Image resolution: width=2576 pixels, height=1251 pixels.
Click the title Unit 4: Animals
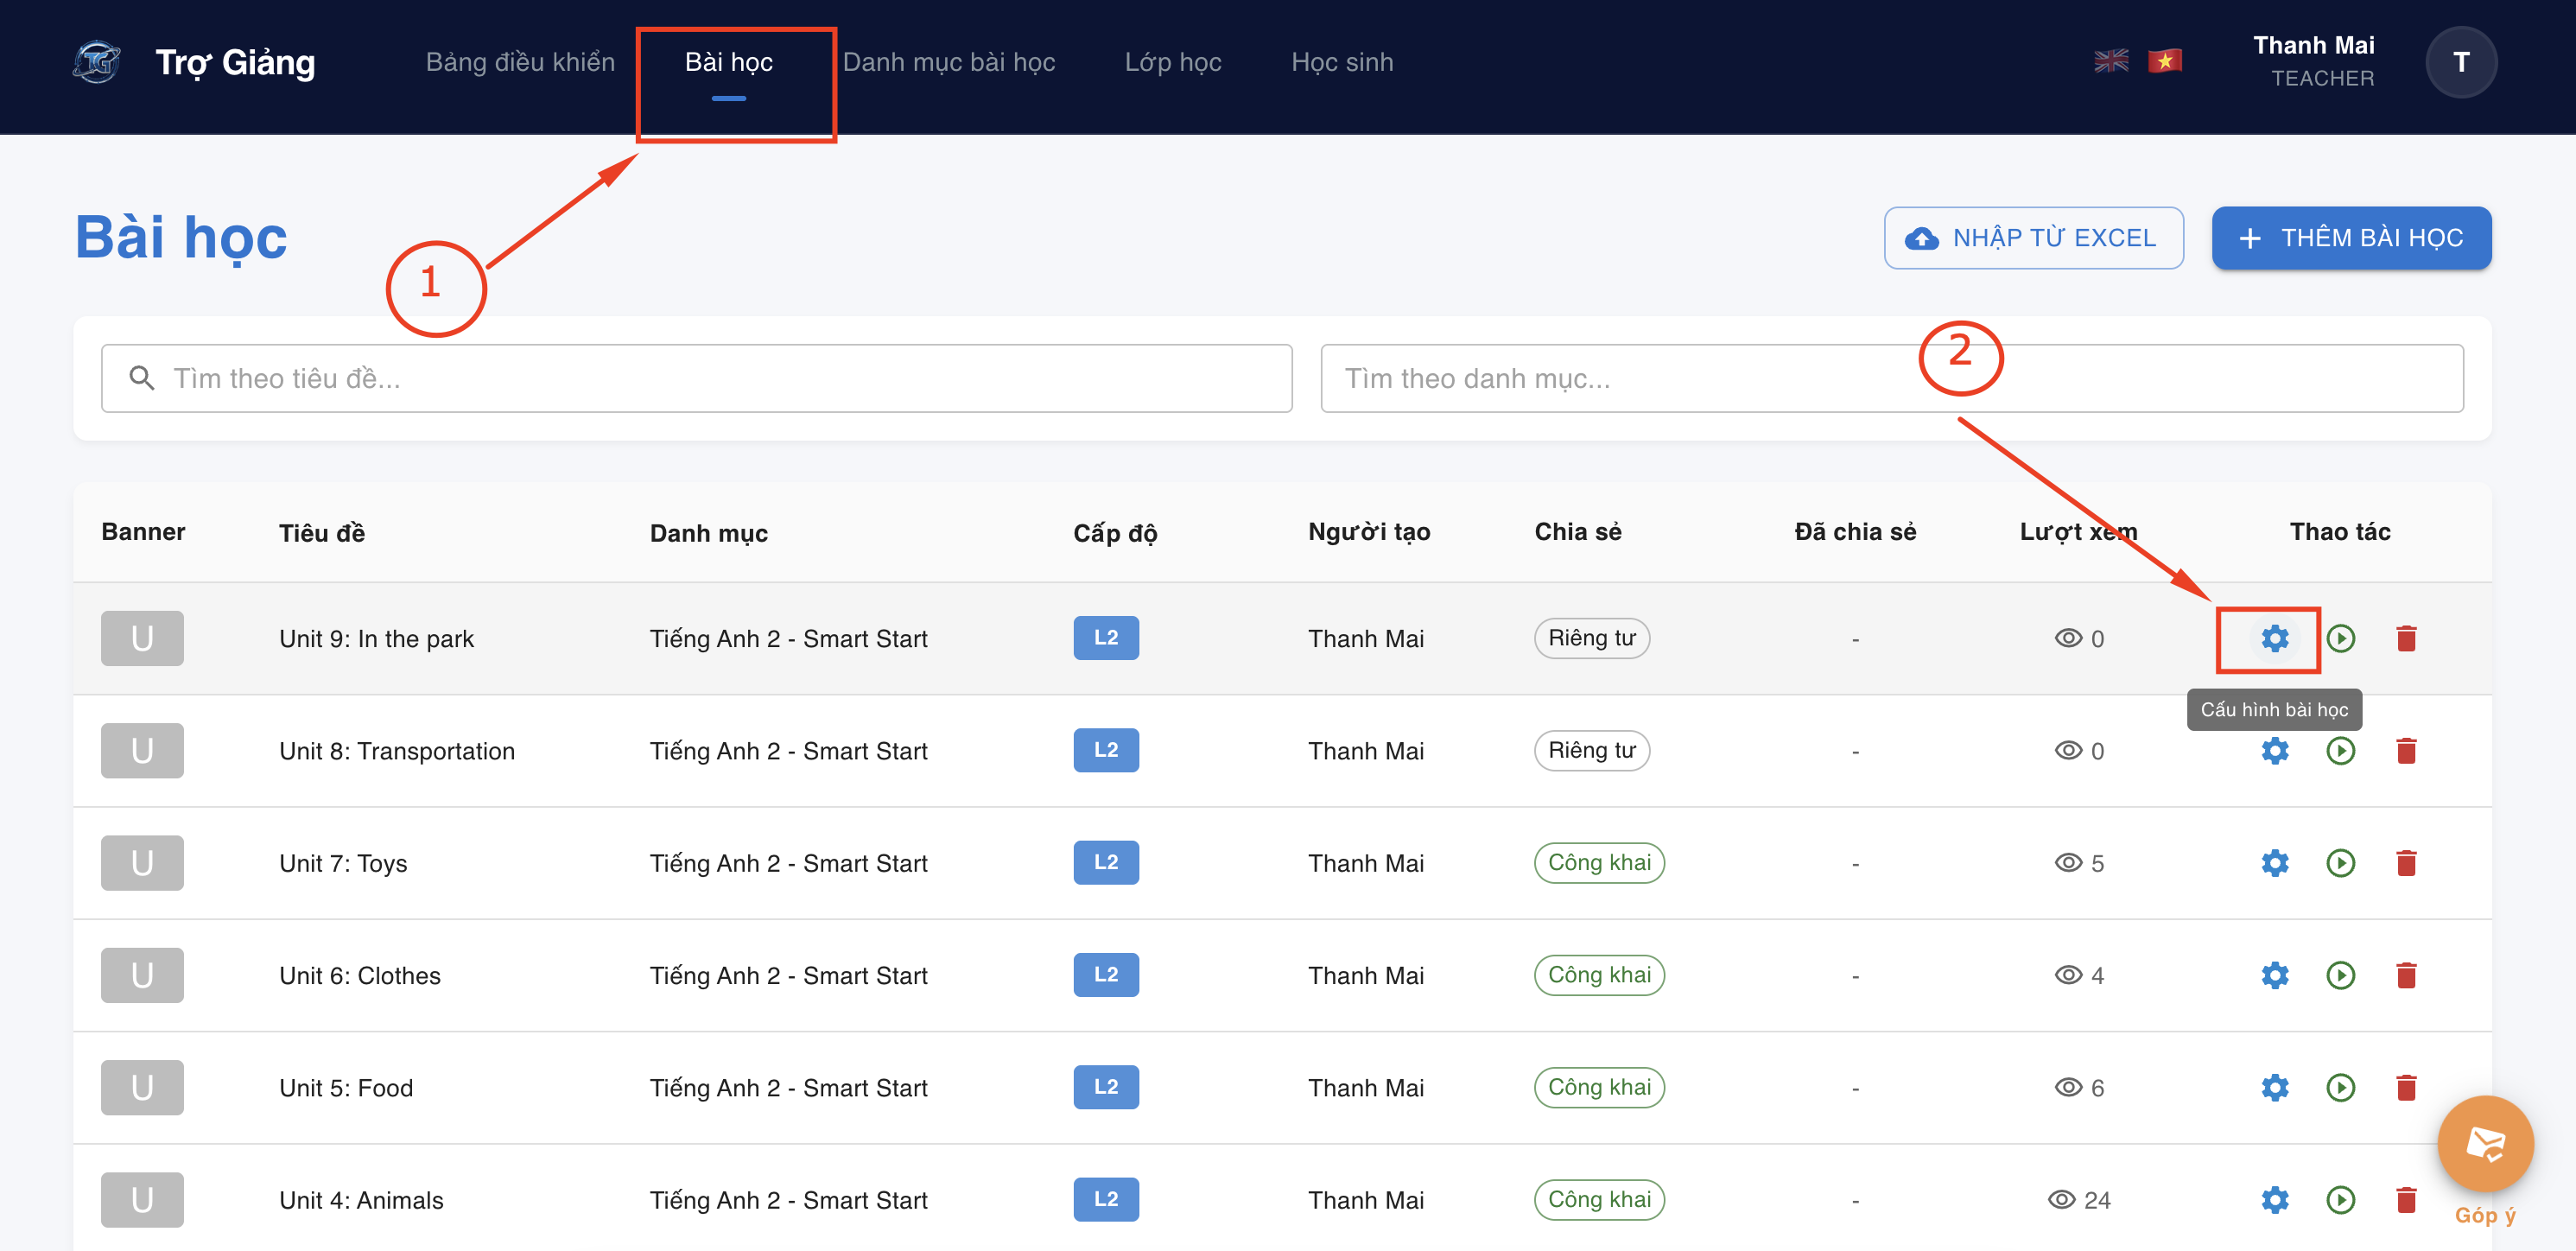click(x=361, y=1200)
